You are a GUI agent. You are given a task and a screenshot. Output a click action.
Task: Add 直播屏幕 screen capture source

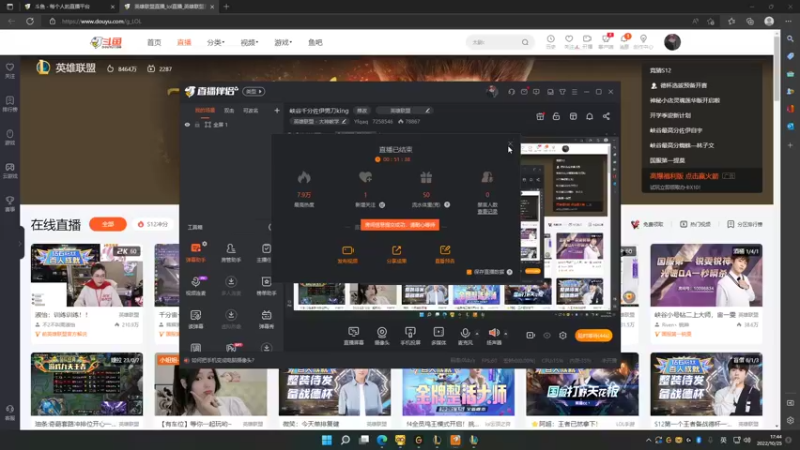point(354,336)
